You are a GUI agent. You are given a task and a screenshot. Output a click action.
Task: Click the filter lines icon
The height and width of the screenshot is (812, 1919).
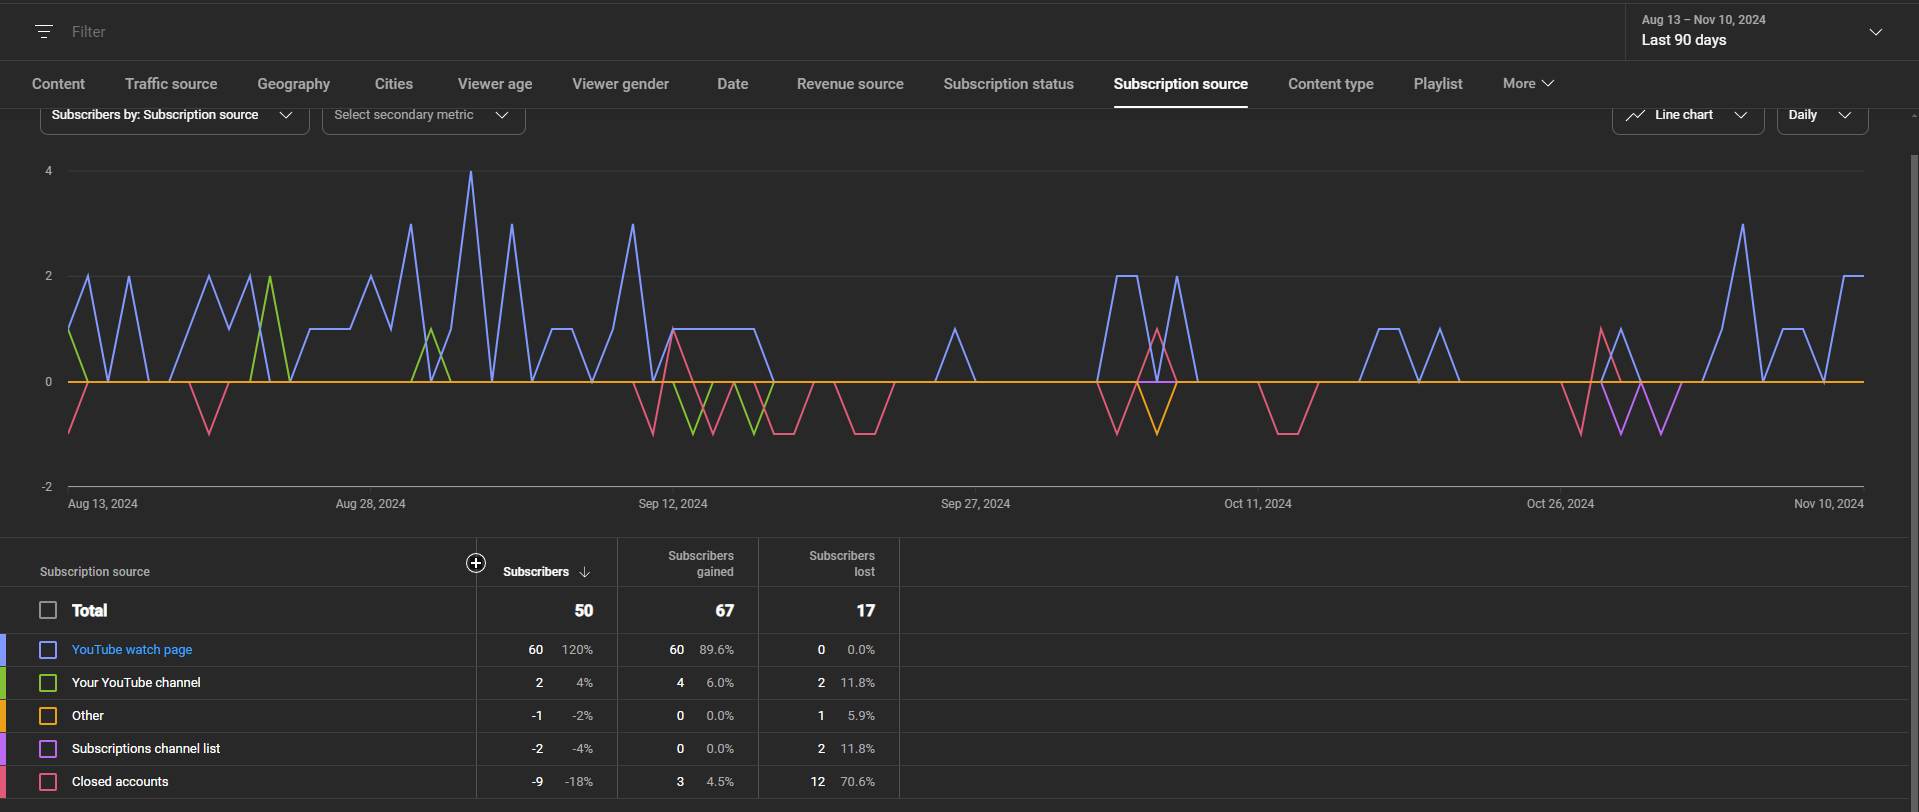click(x=44, y=32)
